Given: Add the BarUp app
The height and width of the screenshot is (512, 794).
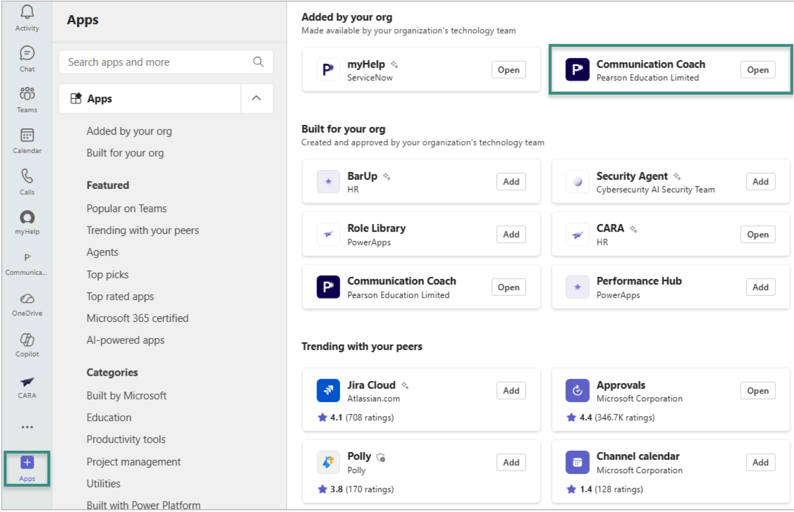Looking at the screenshot, I should pyautogui.click(x=511, y=181).
